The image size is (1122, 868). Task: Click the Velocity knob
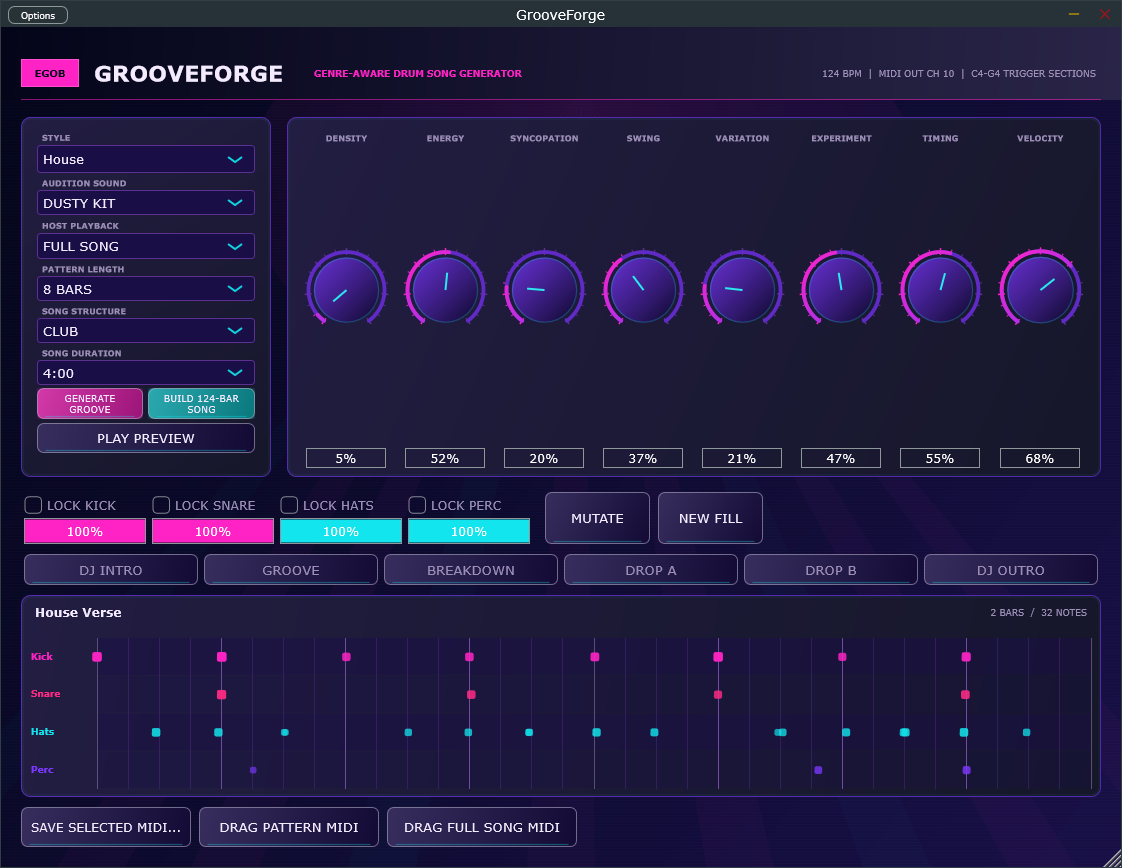point(1040,289)
